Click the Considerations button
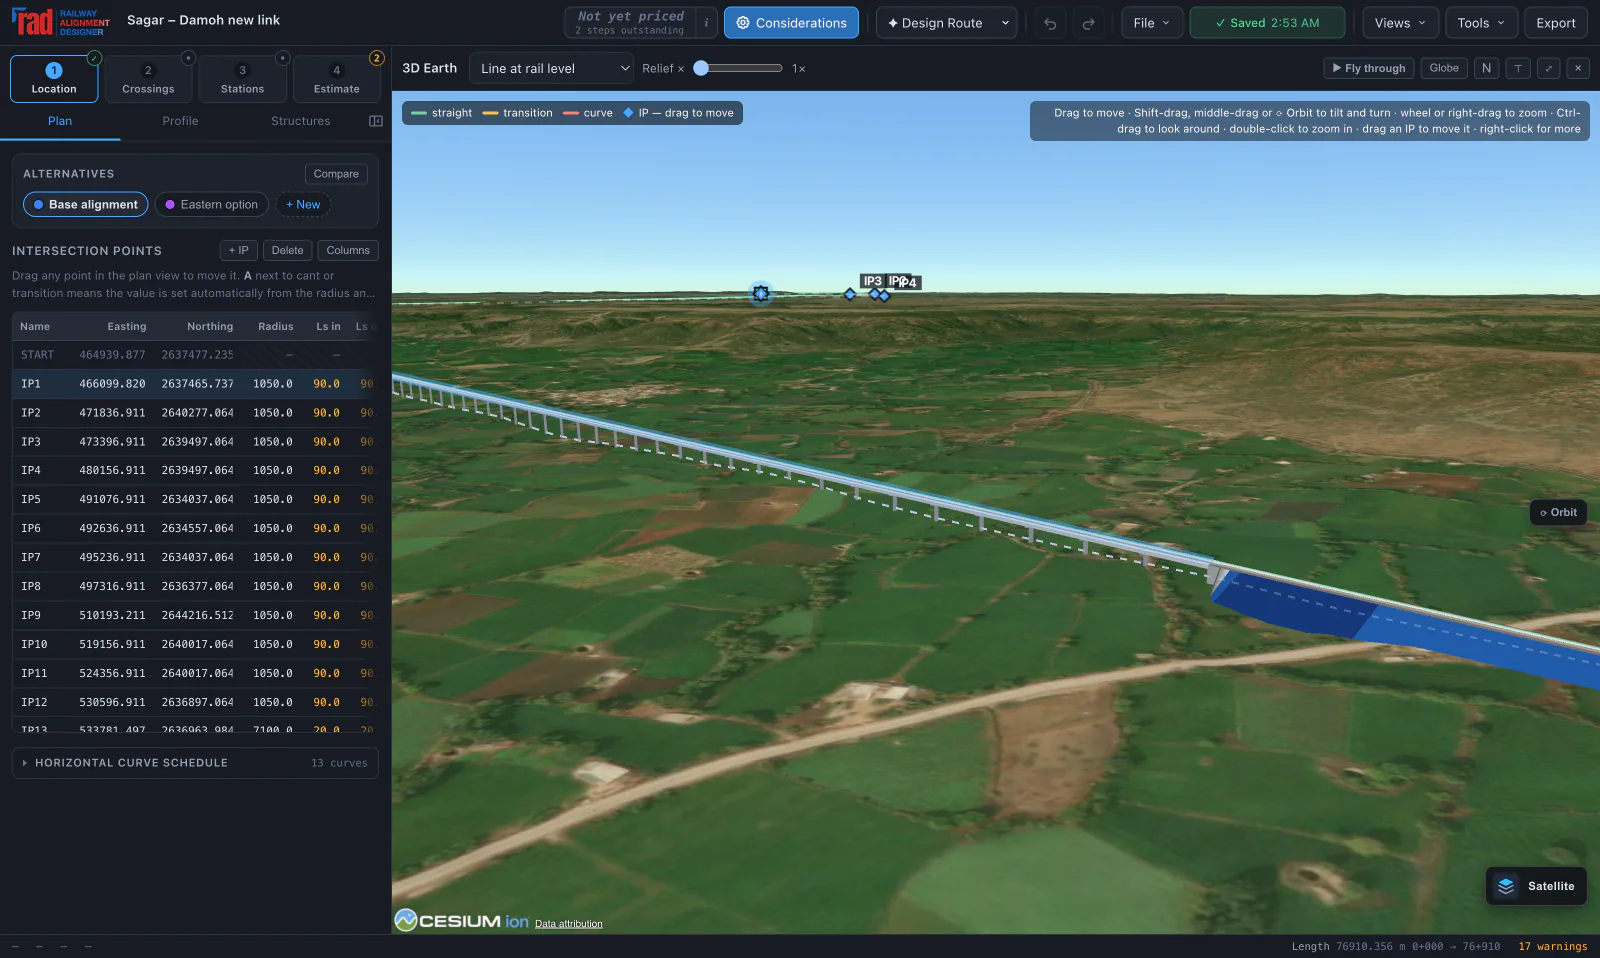The image size is (1600, 958). (791, 23)
